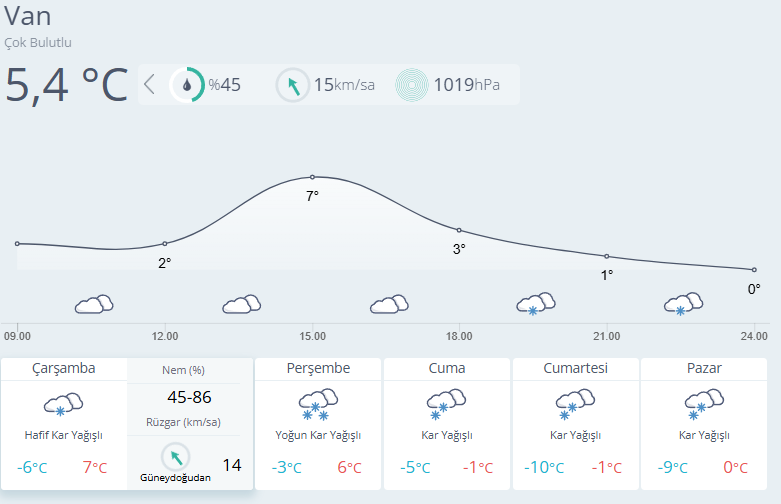Open the Pazar forecast card

click(703, 420)
